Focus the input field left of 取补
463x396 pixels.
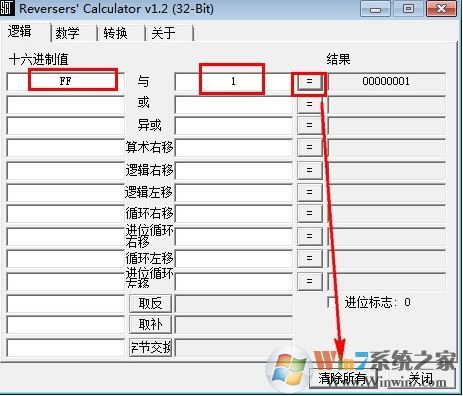click(x=66, y=325)
